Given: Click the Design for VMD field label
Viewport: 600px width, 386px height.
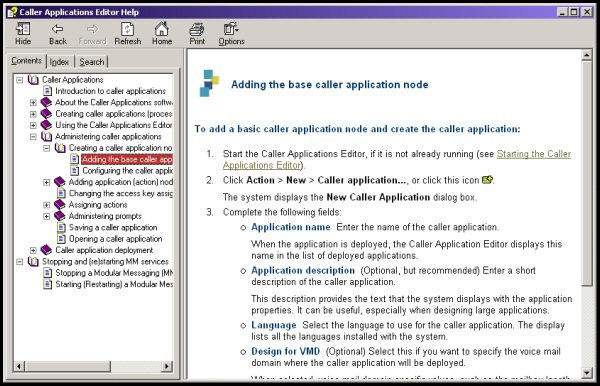Looking at the screenshot, I should pos(285,351).
